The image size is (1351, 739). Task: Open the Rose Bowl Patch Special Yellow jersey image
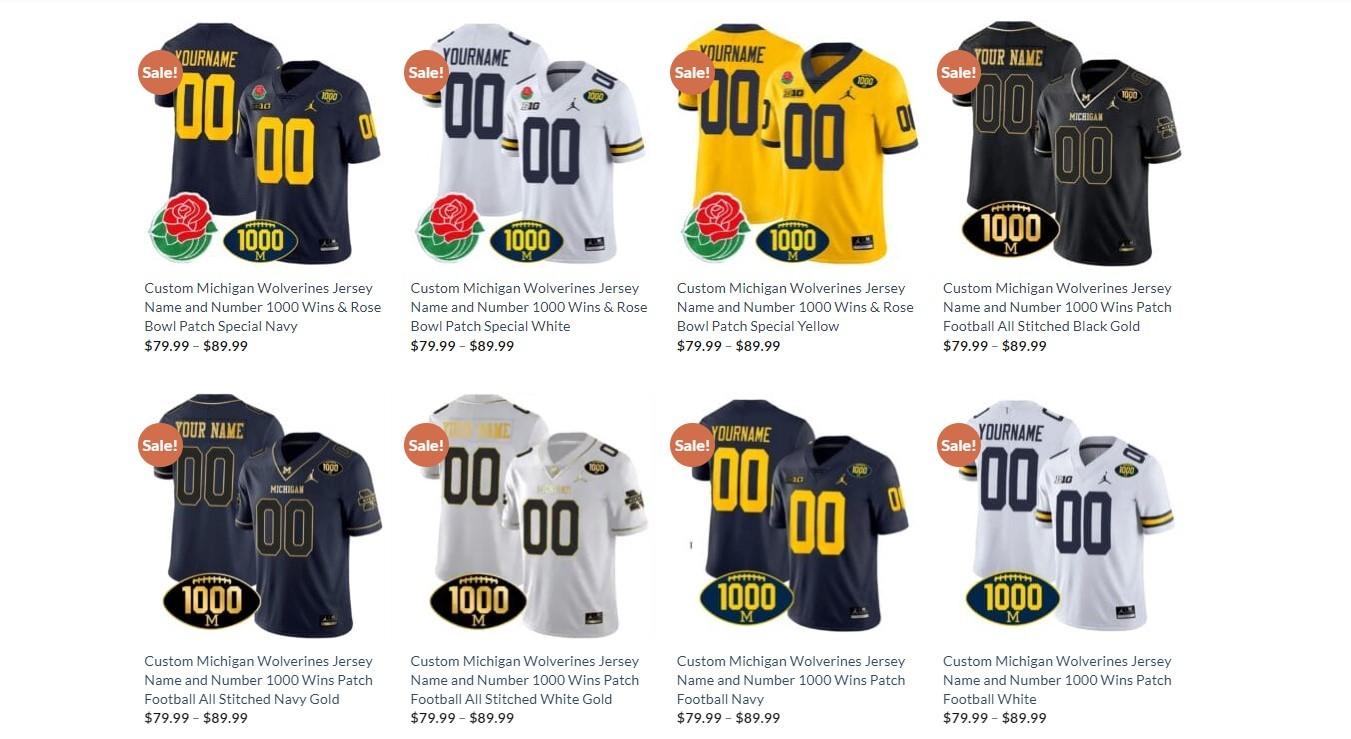click(797, 144)
